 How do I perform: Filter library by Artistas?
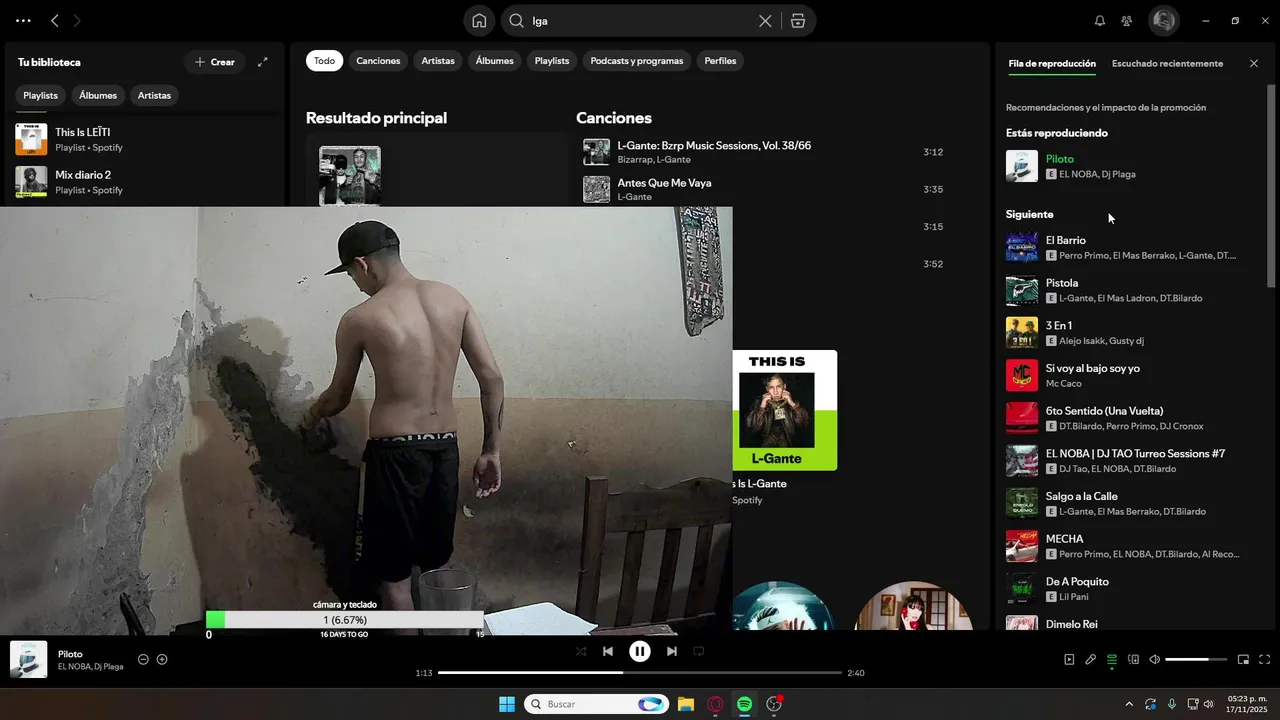[x=154, y=95]
